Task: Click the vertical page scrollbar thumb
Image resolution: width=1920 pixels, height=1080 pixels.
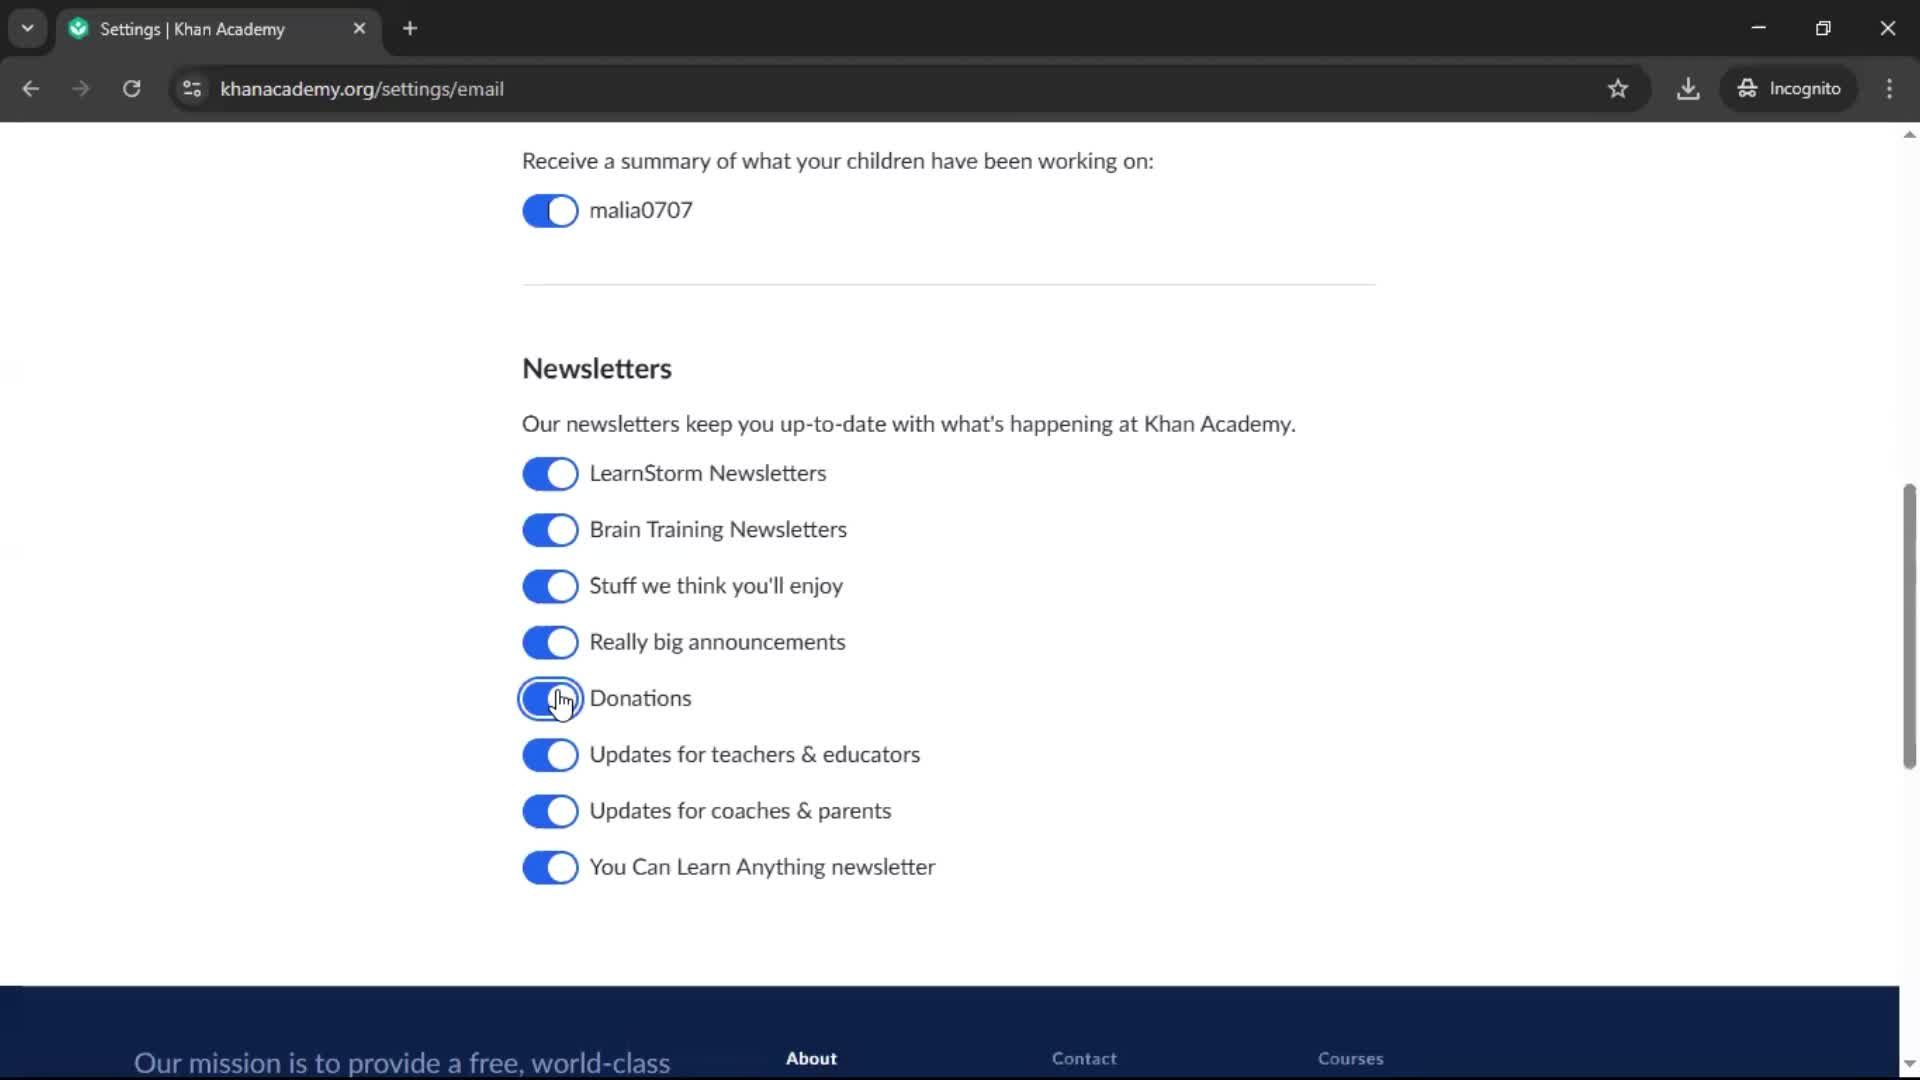Action: pos(1909,626)
